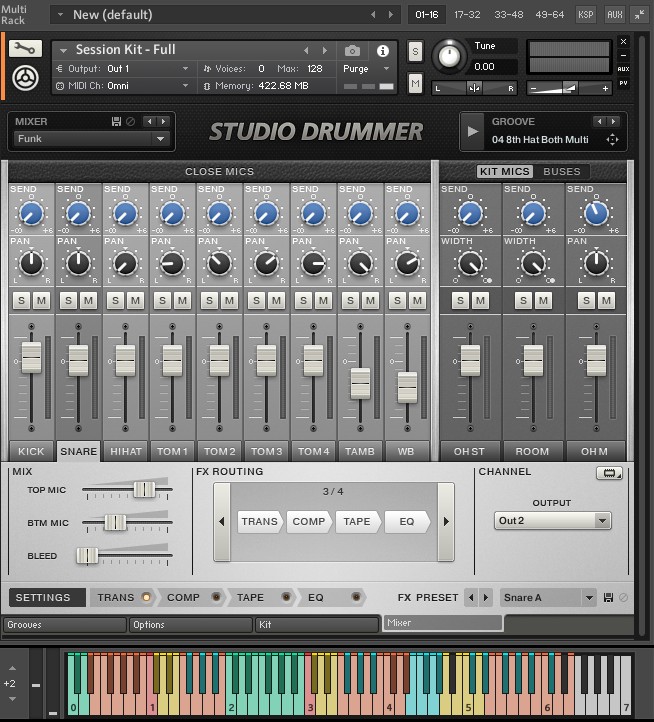Open the MIDI Ch Omni dropdown

point(123,86)
